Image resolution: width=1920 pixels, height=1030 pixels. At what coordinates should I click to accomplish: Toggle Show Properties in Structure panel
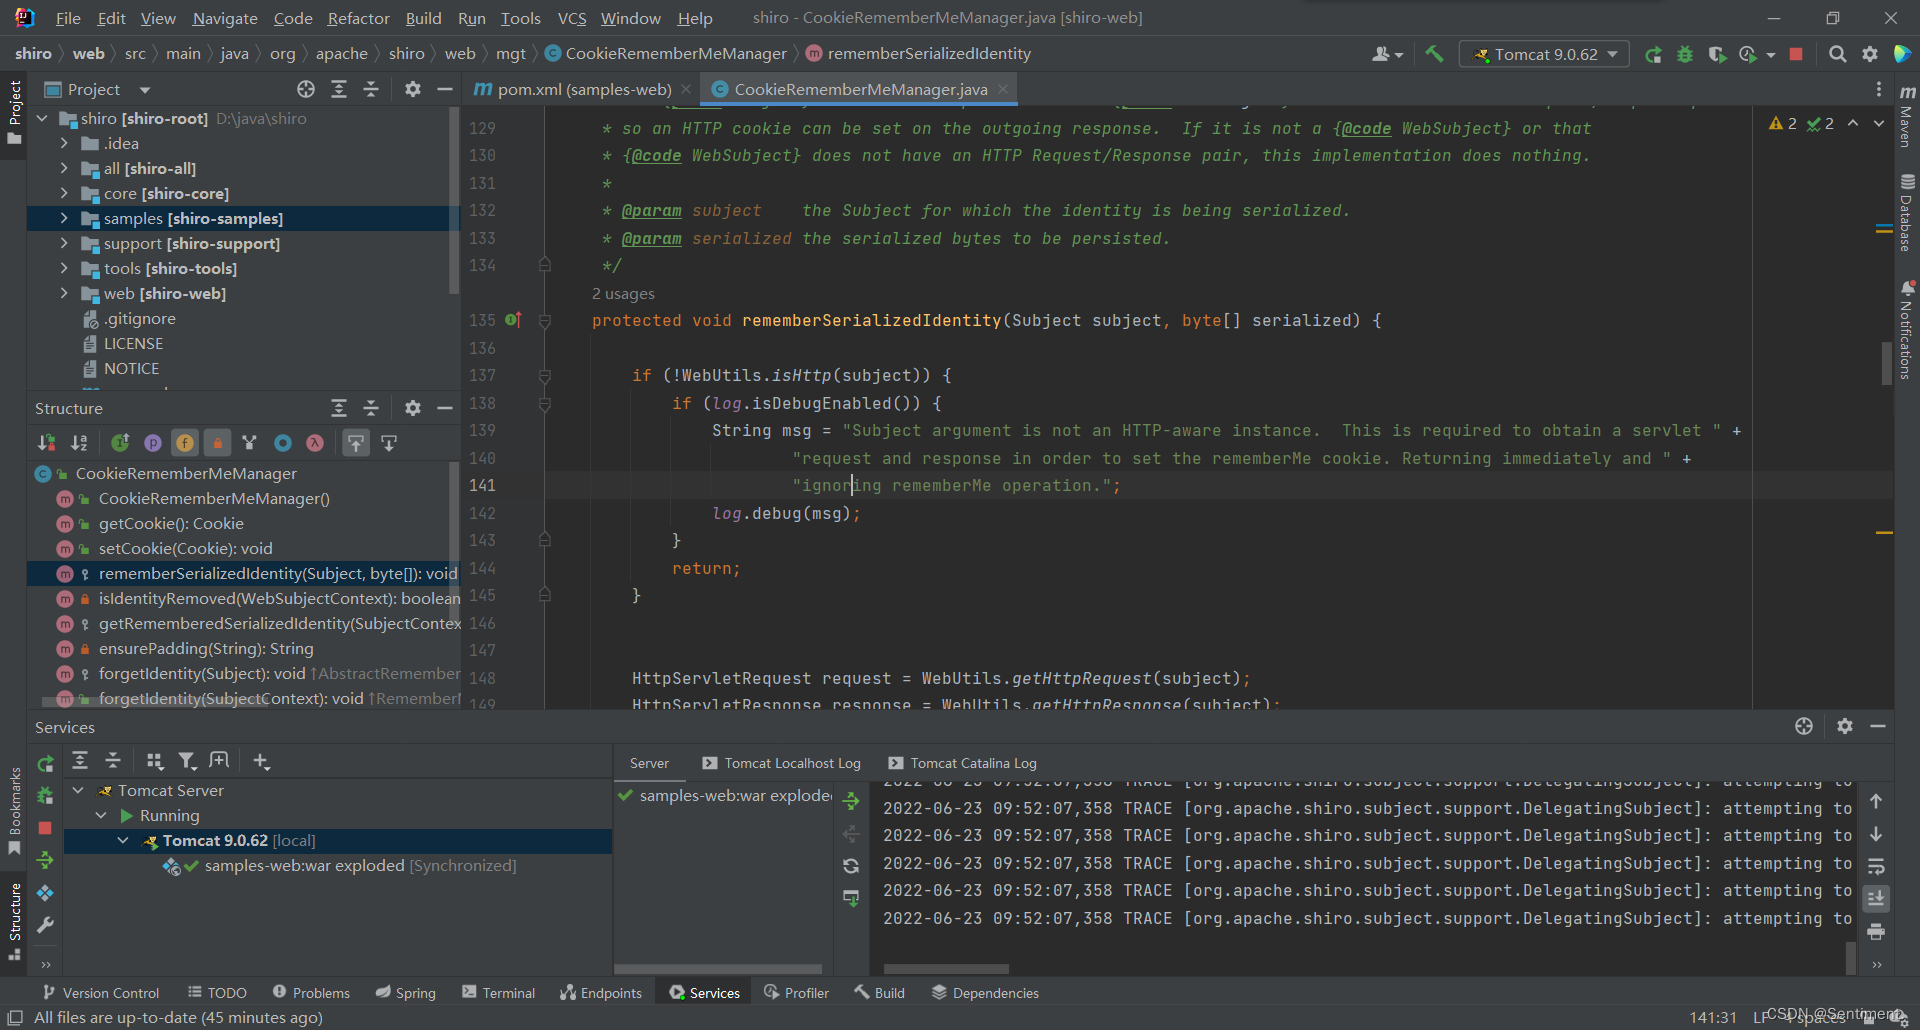point(153,442)
